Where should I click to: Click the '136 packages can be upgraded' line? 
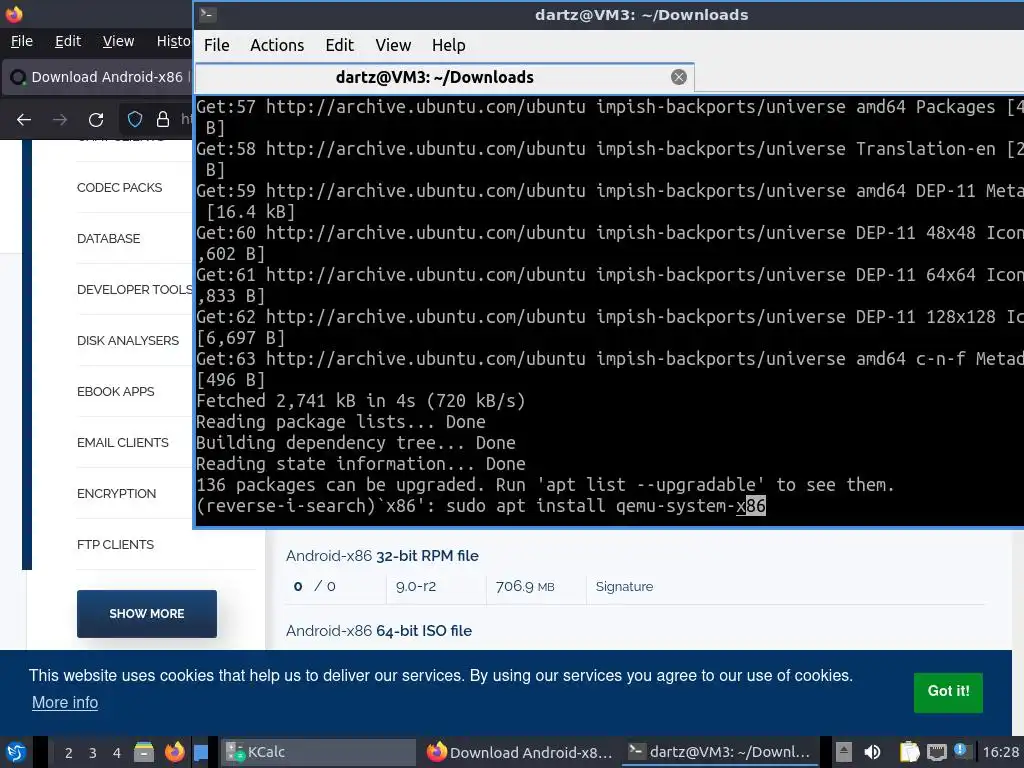(x=545, y=485)
